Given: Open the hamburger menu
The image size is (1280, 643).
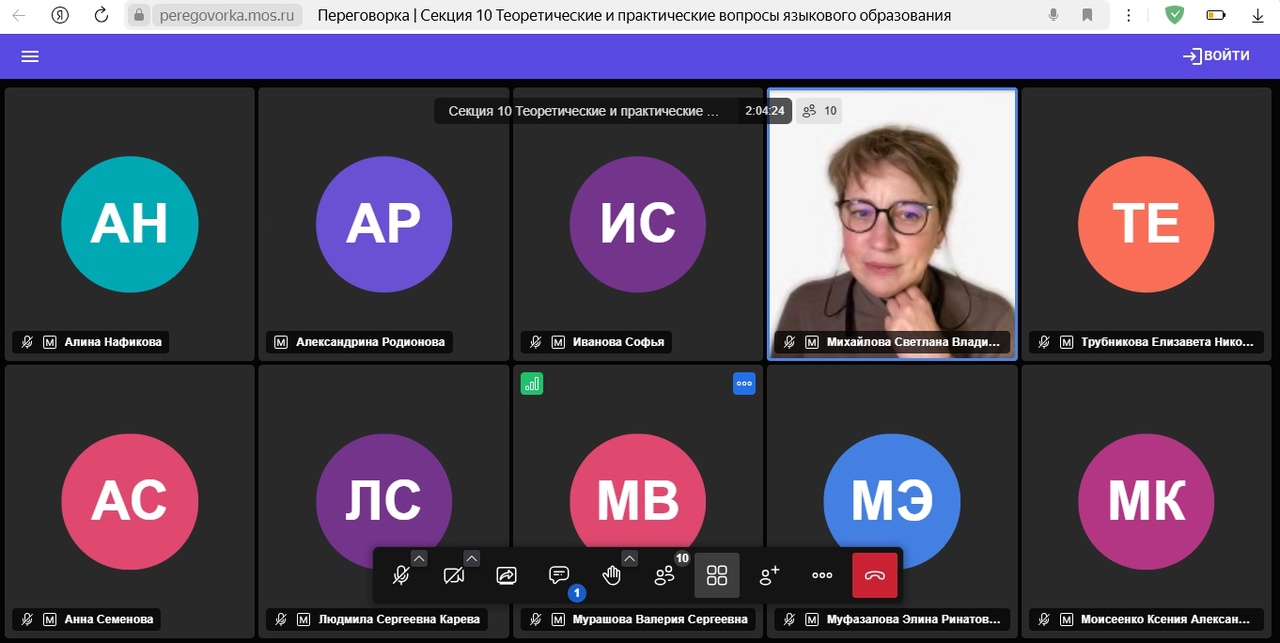Looking at the screenshot, I should (x=30, y=56).
